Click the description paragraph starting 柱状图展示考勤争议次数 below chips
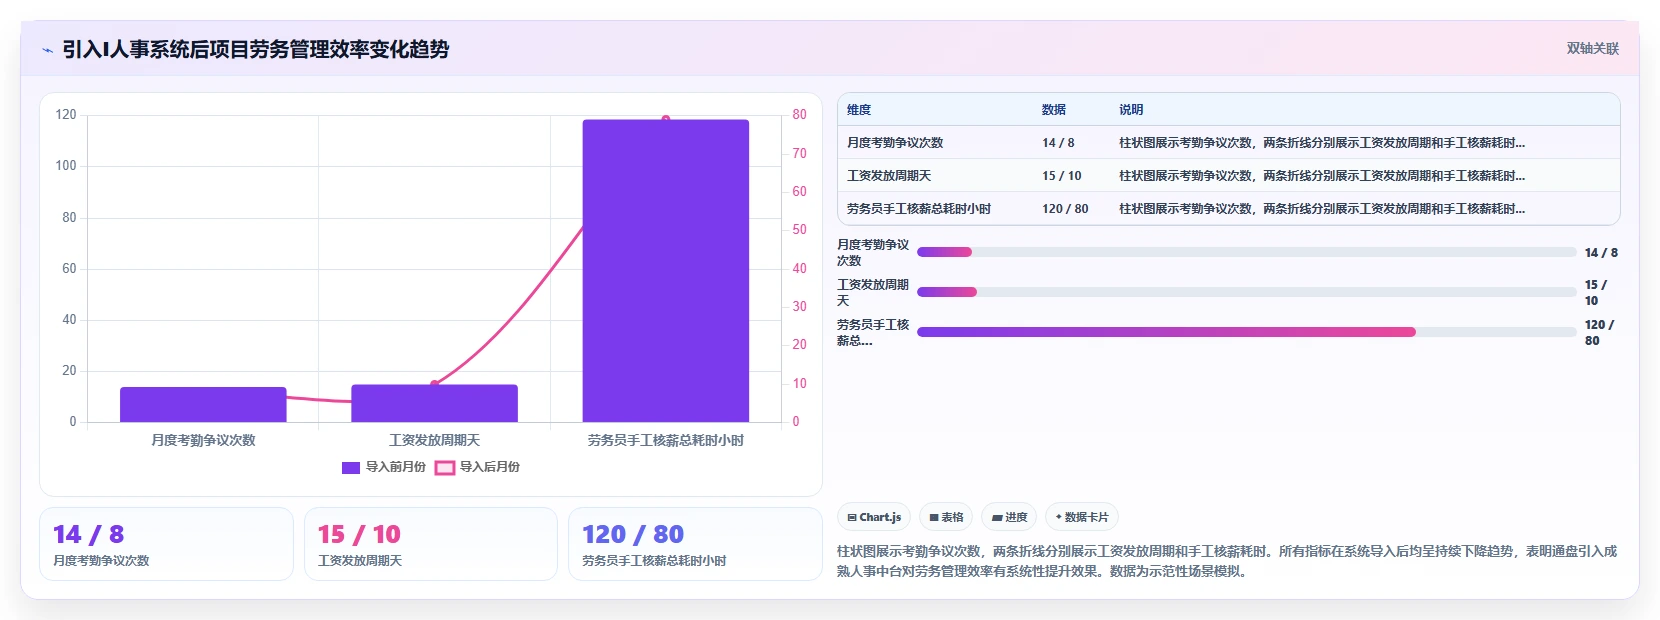This screenshot has width=1660, height=620. click(1227, 561)
